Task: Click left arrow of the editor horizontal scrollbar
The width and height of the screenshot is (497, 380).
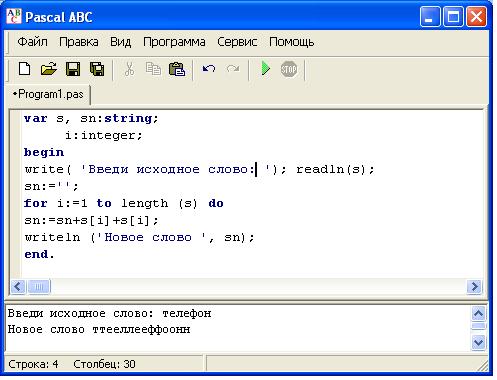Action: [x=18, y=287]
